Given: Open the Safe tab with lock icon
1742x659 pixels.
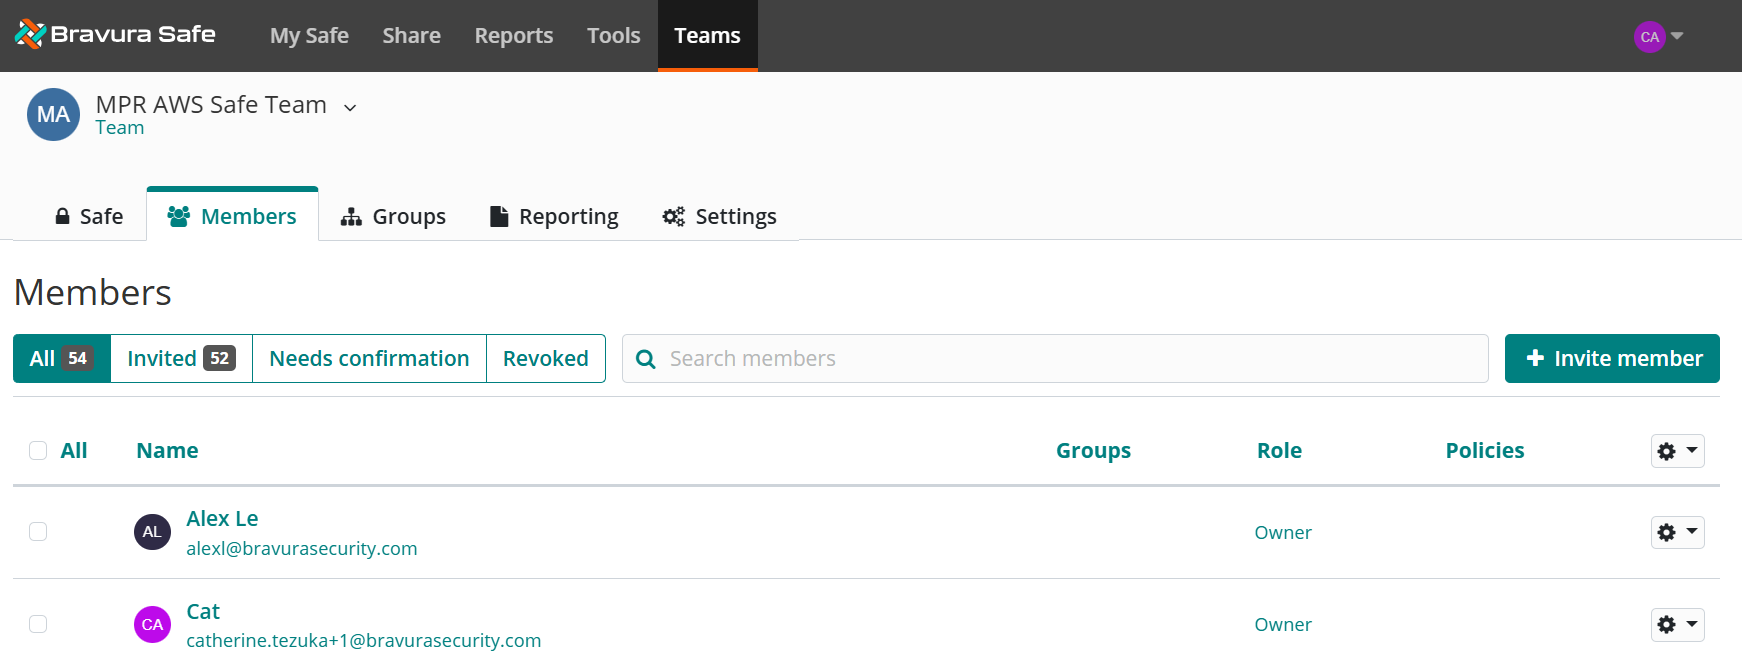Looking at the screenshot, I should tap(89, 216).
